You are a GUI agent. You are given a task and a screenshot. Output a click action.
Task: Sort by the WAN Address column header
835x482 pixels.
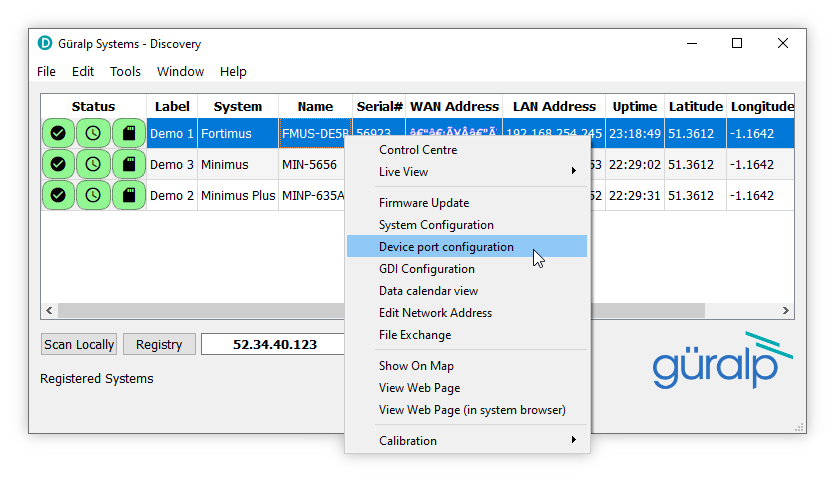click(454, 107)
